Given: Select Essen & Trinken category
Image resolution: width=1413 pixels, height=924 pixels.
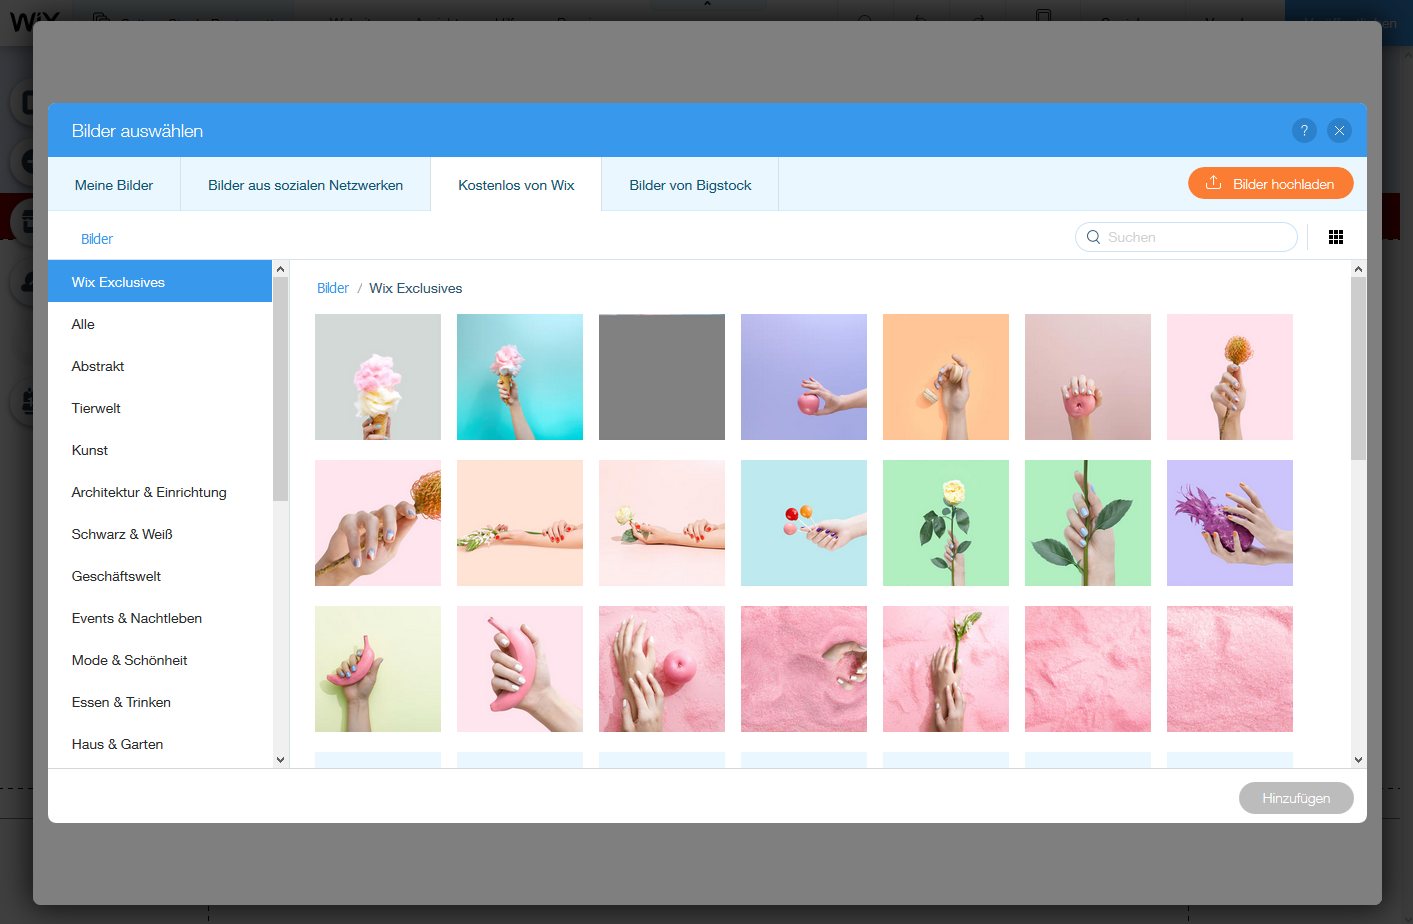Looking at the screenshot, I should pyautogui.click(x=160, y=702).
